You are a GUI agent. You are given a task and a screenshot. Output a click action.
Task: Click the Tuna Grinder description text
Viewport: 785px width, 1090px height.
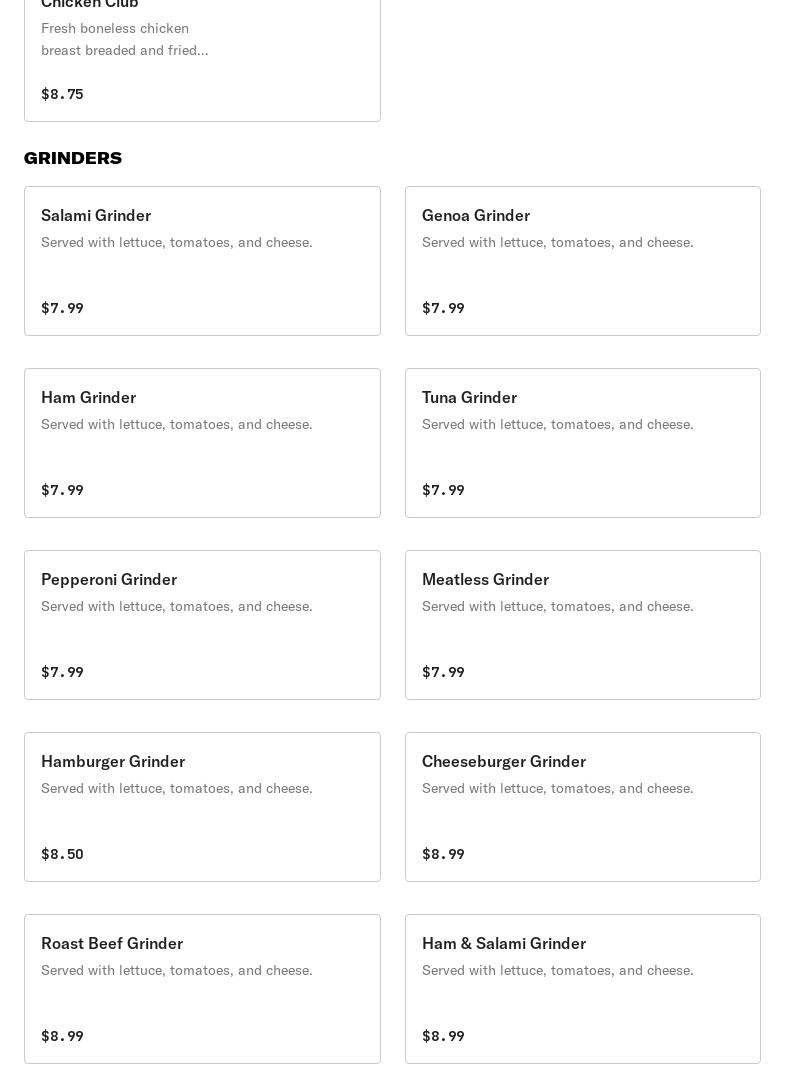(x=557, y=424)
